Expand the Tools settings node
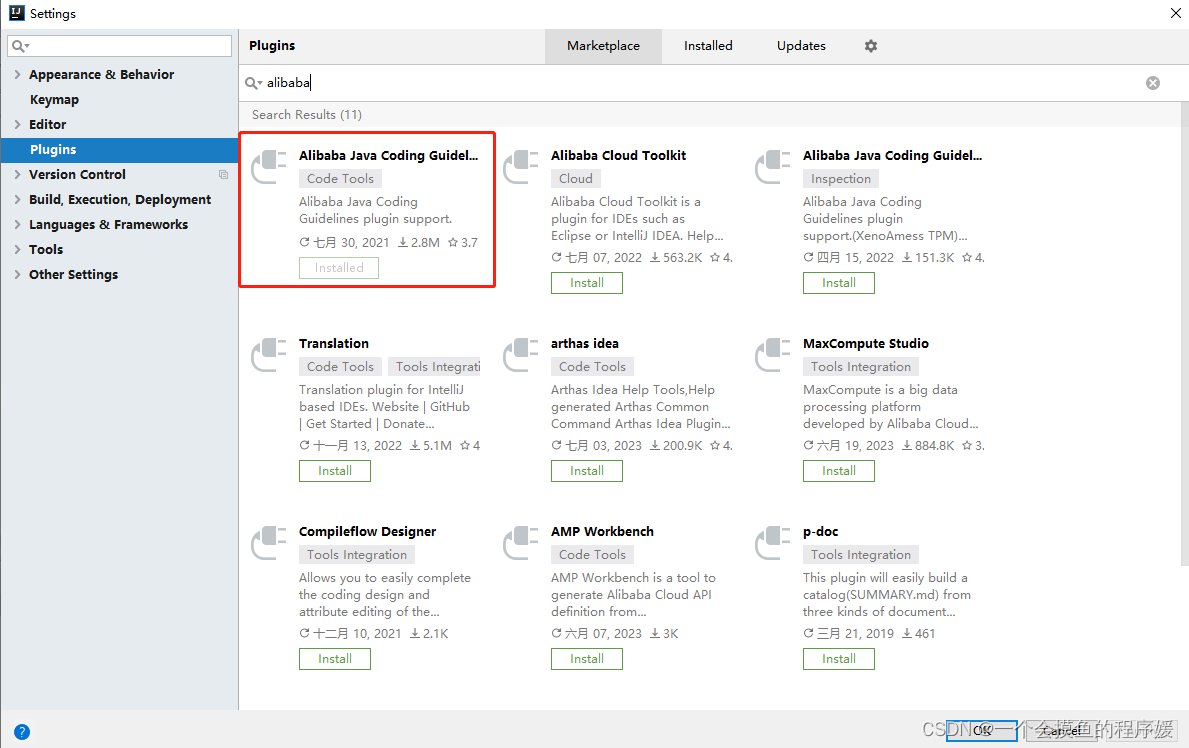The height and width of the screenshot is (748, 1189). (17, 250)
